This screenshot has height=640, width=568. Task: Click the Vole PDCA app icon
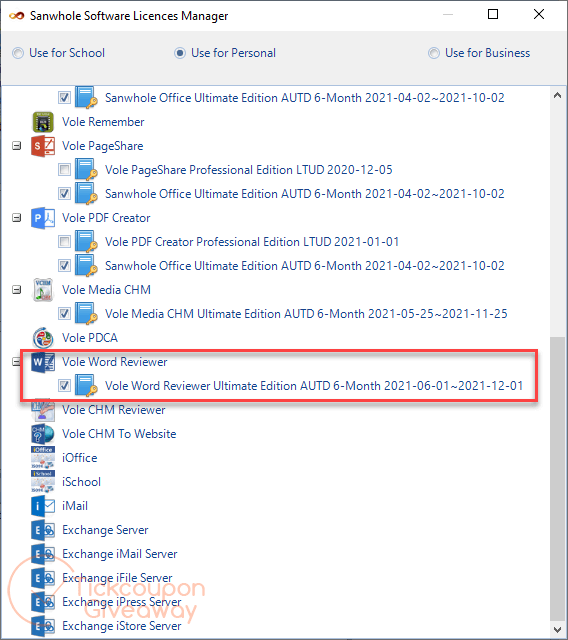pyautogui.click(x=43, y=338)
